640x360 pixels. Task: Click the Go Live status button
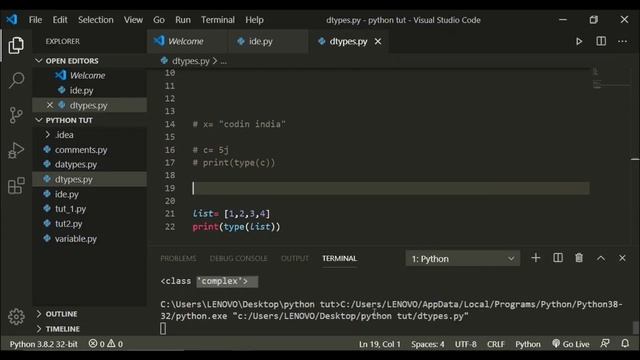coord(571,344)
